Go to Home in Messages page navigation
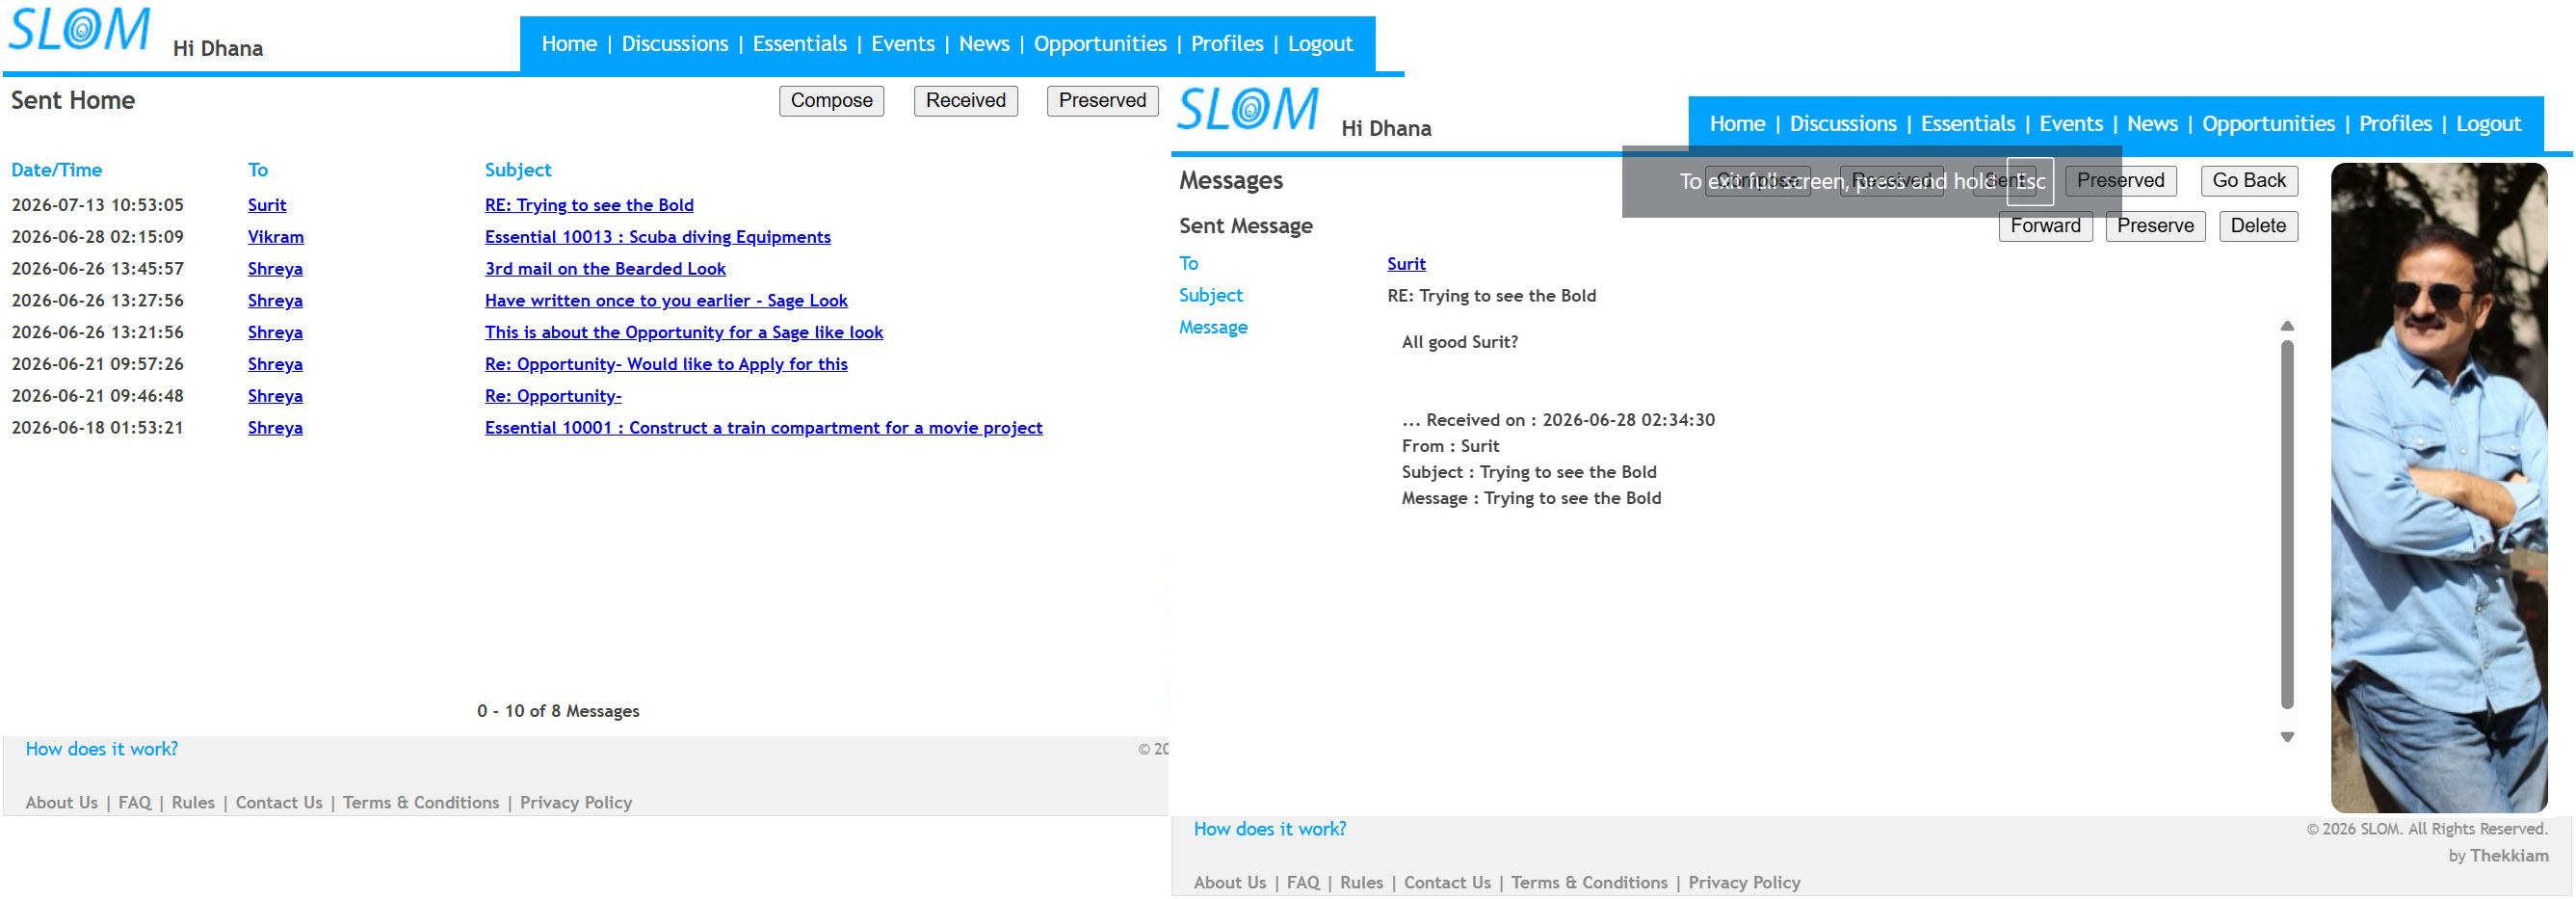 click(x=1737, y=124)
